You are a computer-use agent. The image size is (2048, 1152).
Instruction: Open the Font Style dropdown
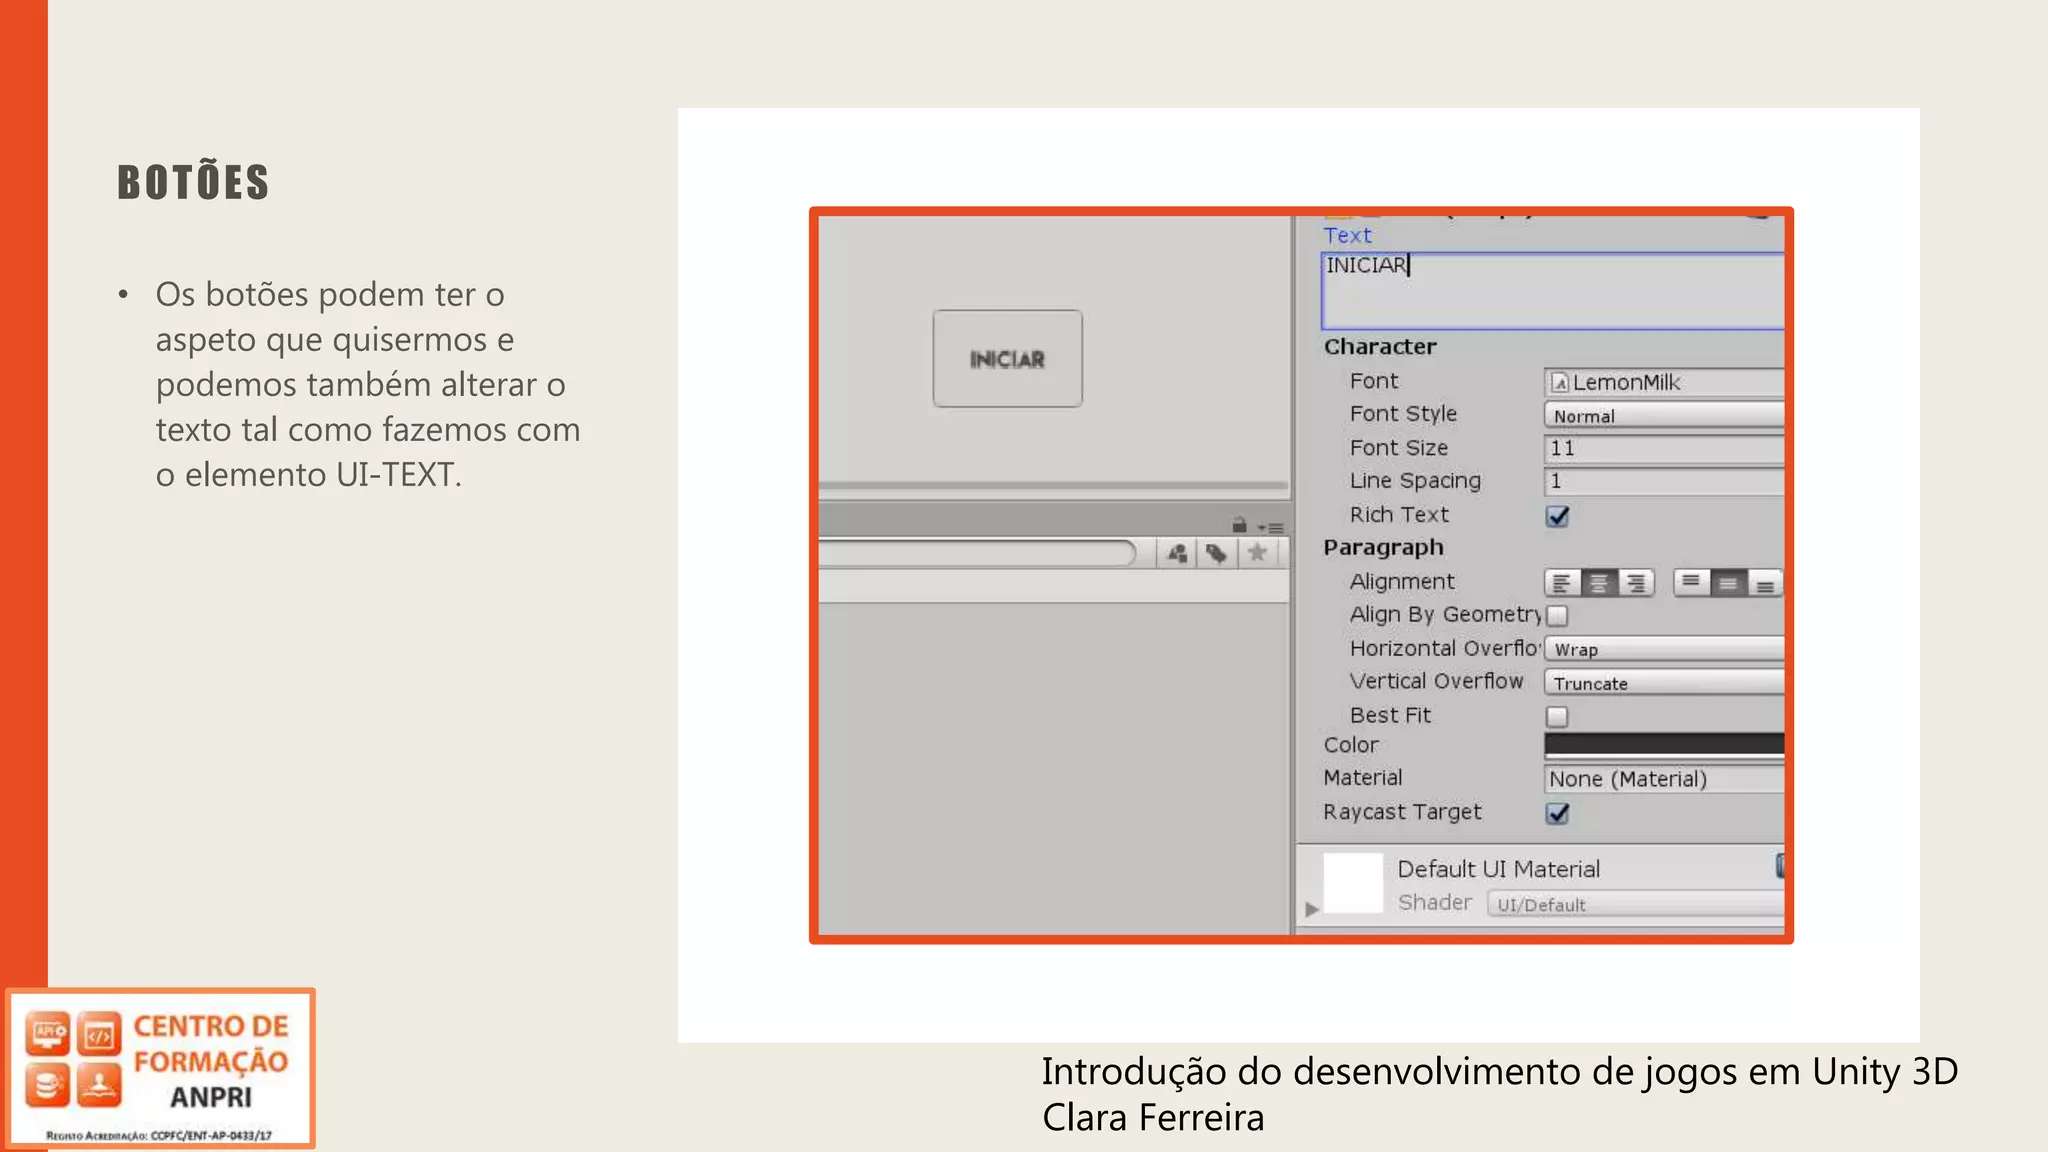tap(1664, 415)
